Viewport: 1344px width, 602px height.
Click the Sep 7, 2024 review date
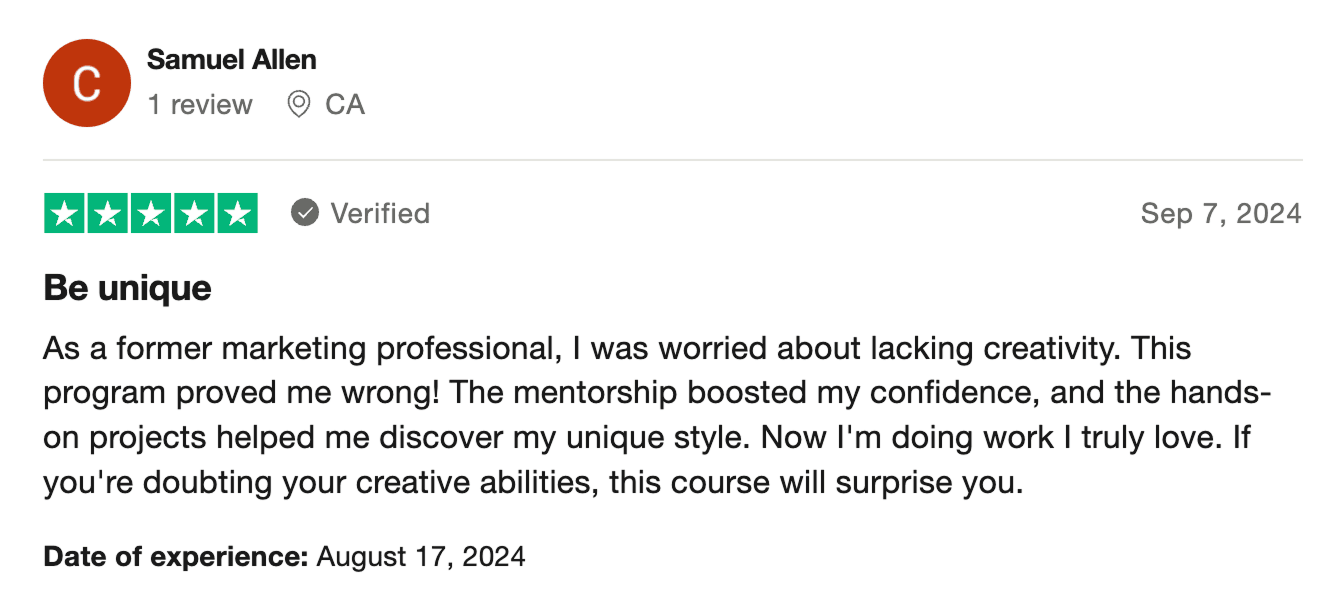pos(1220,213)
